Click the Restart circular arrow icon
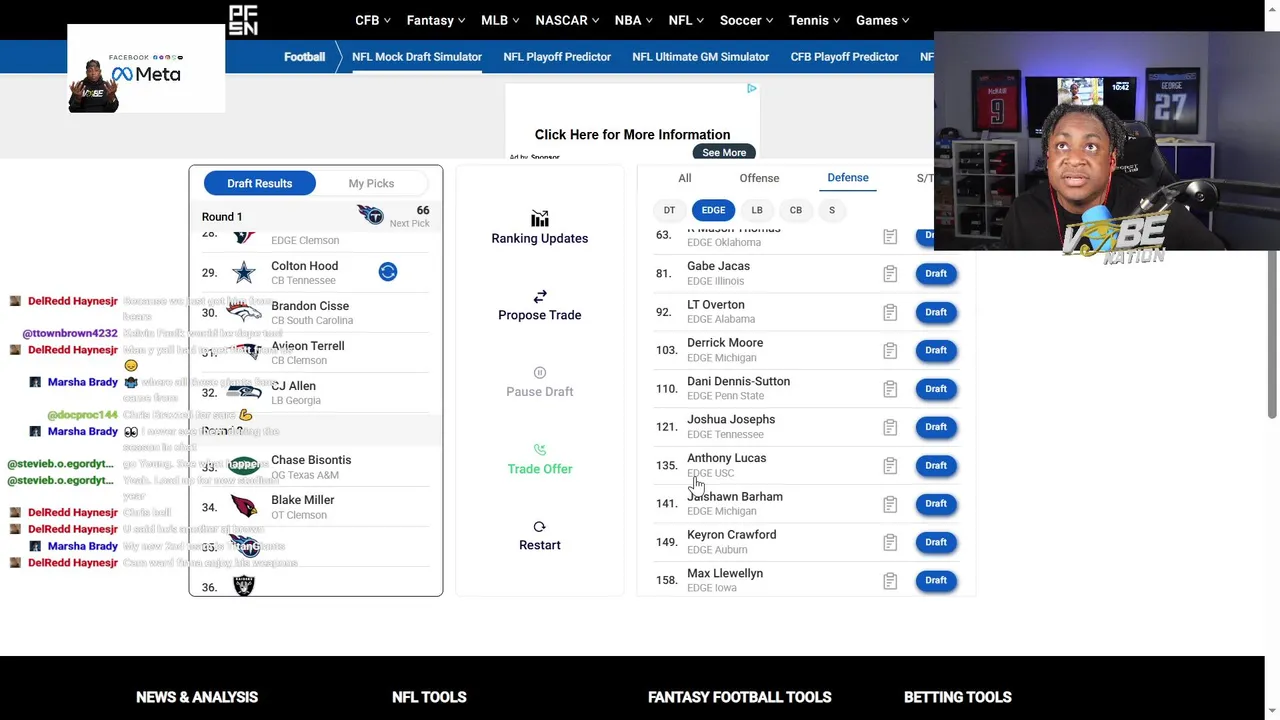This screenshot has height=720, width=1280. (540, 527)
